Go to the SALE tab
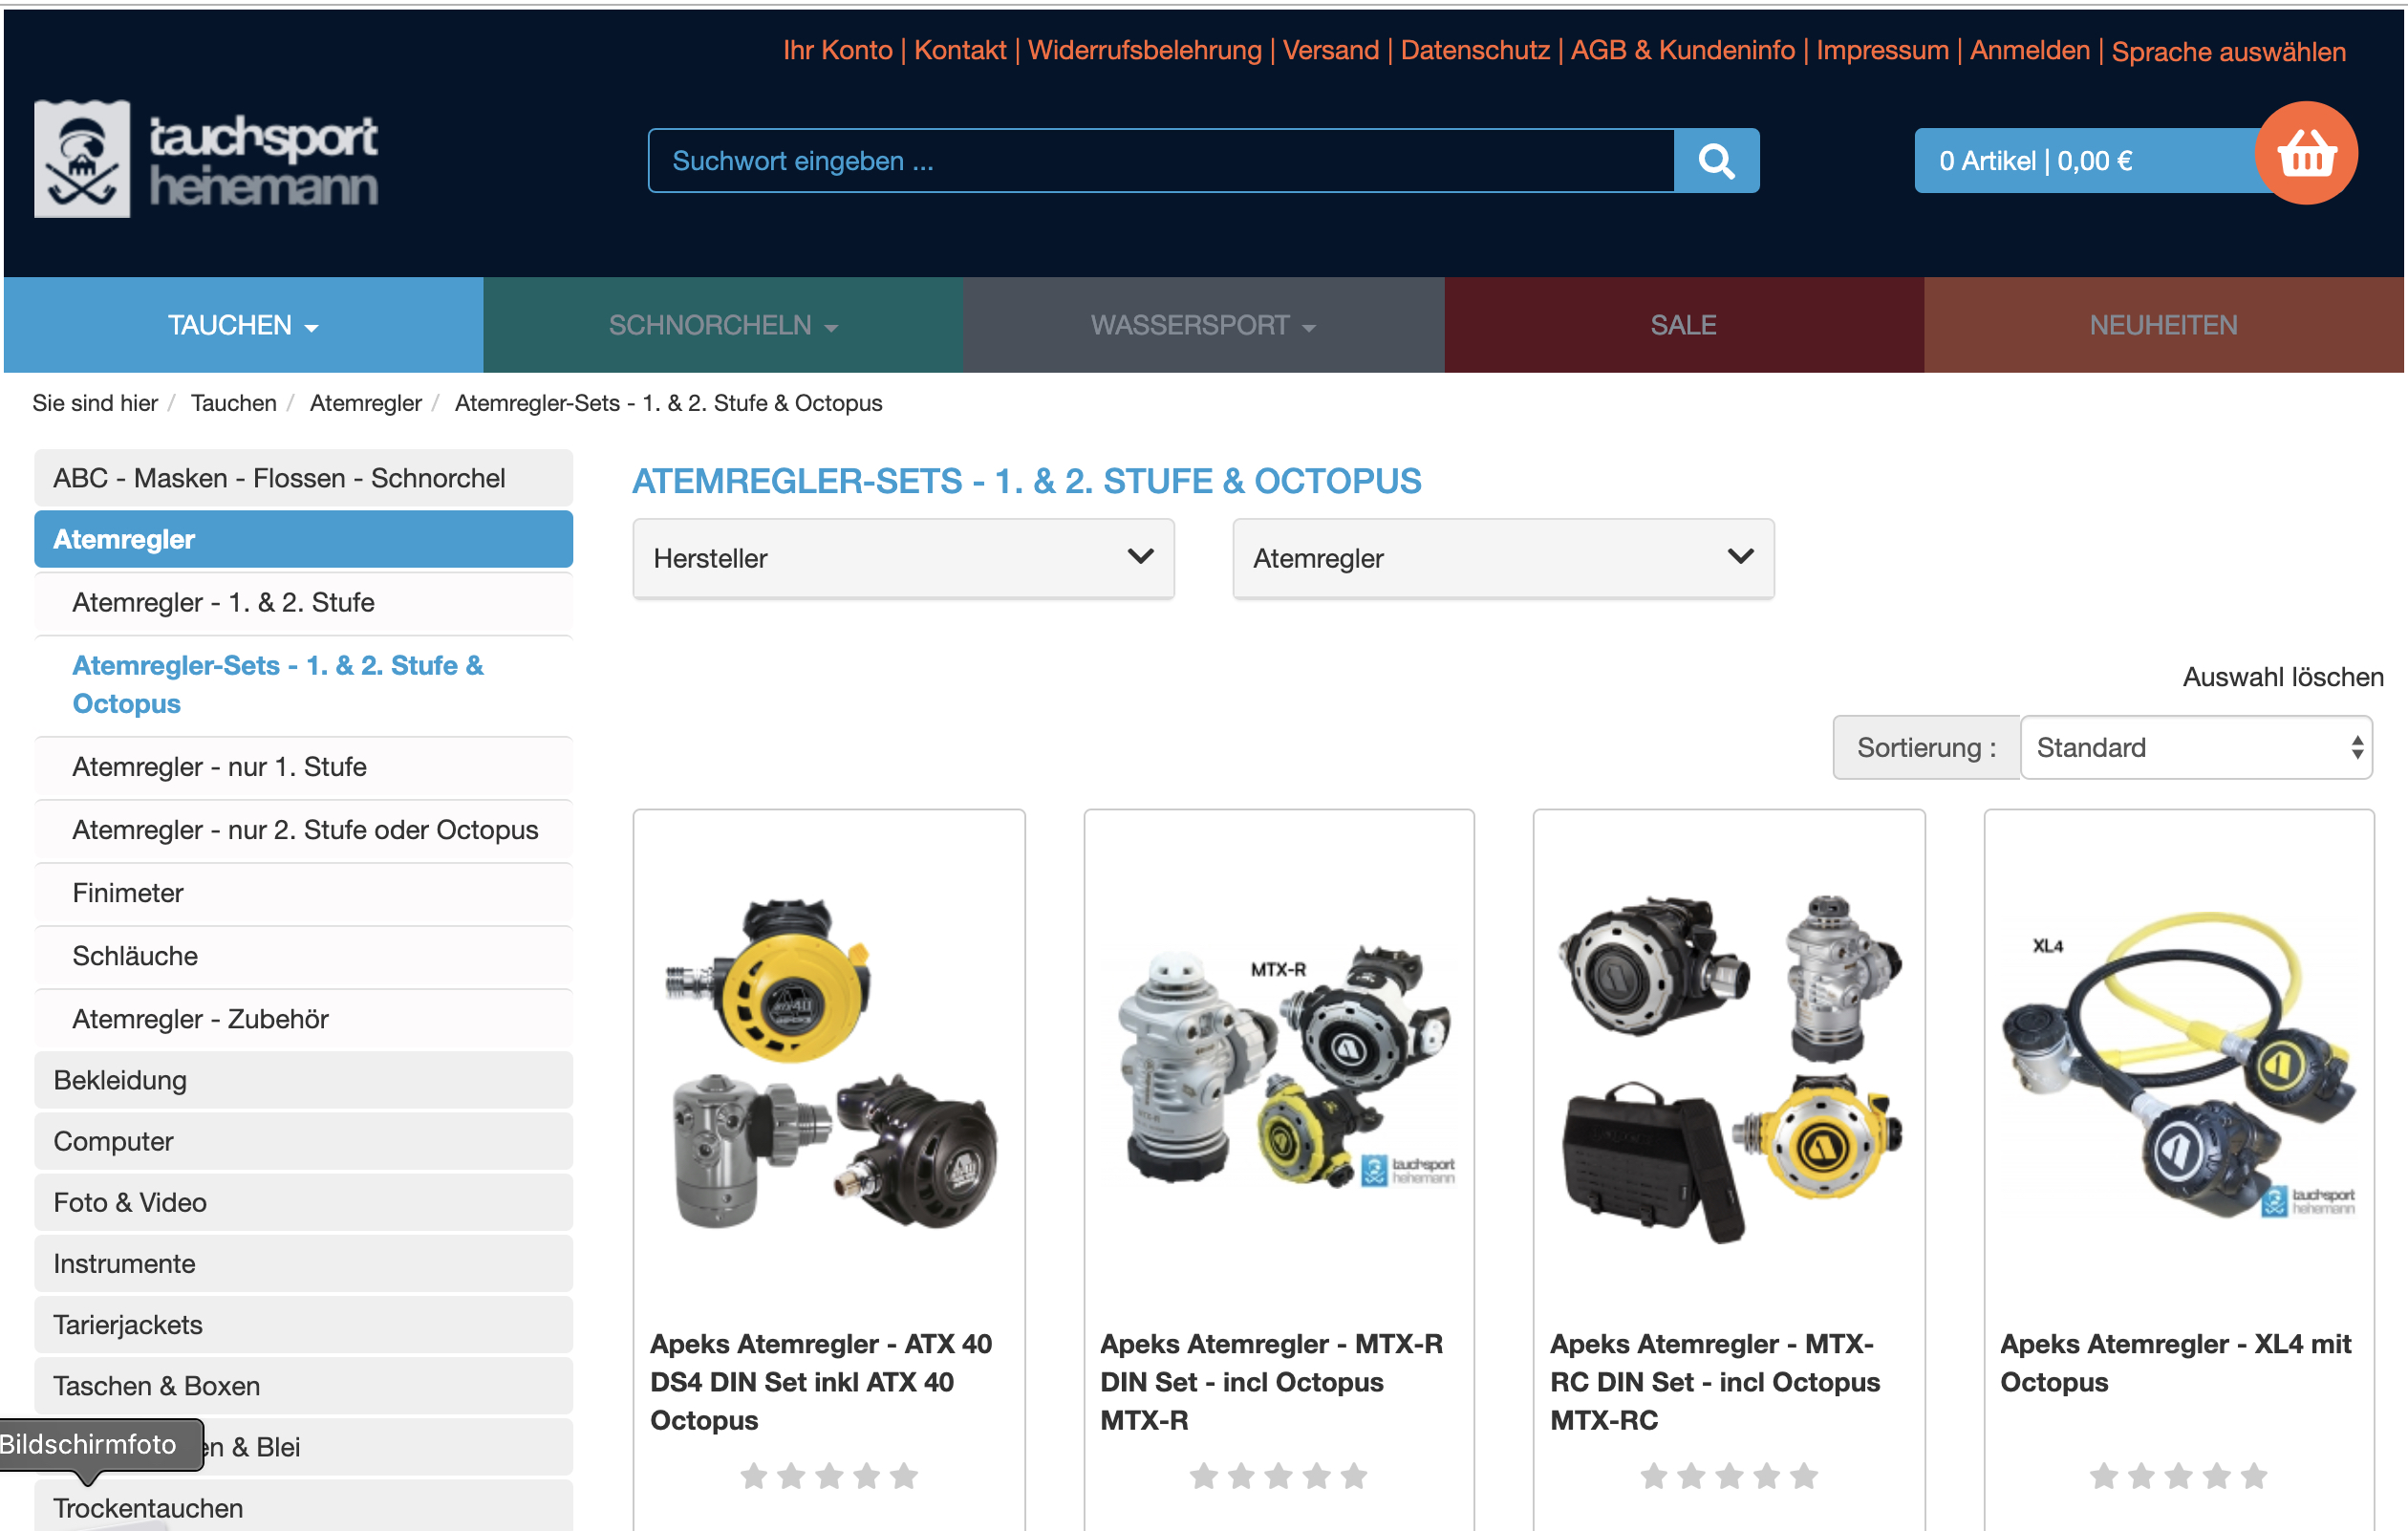The width and height of the screenshot is (2408, 1531). pyautogui.click(x=1683, y=325)
